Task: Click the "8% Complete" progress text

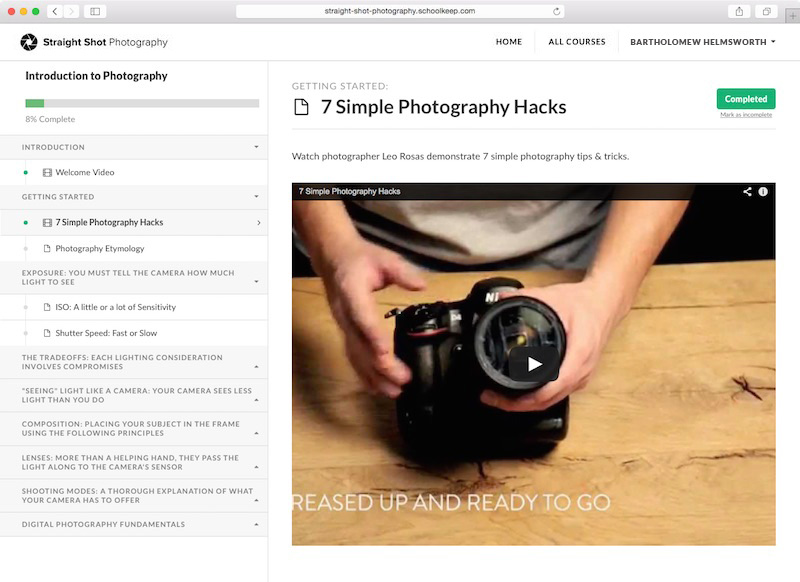Action: click(x=50, y=119)
